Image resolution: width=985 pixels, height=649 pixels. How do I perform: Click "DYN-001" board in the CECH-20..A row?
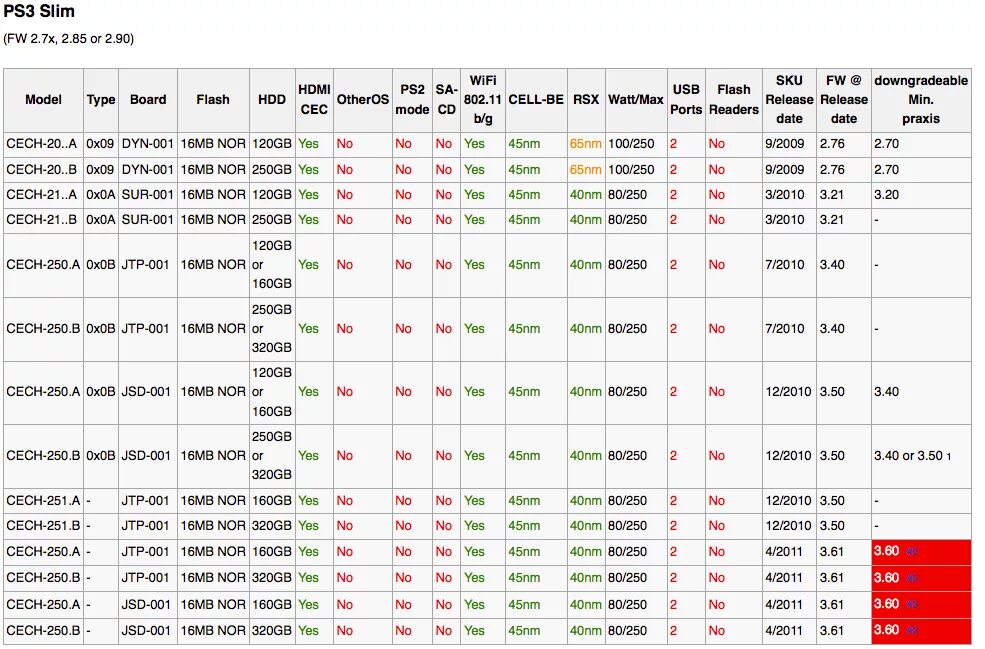click(x=148, y=144)
